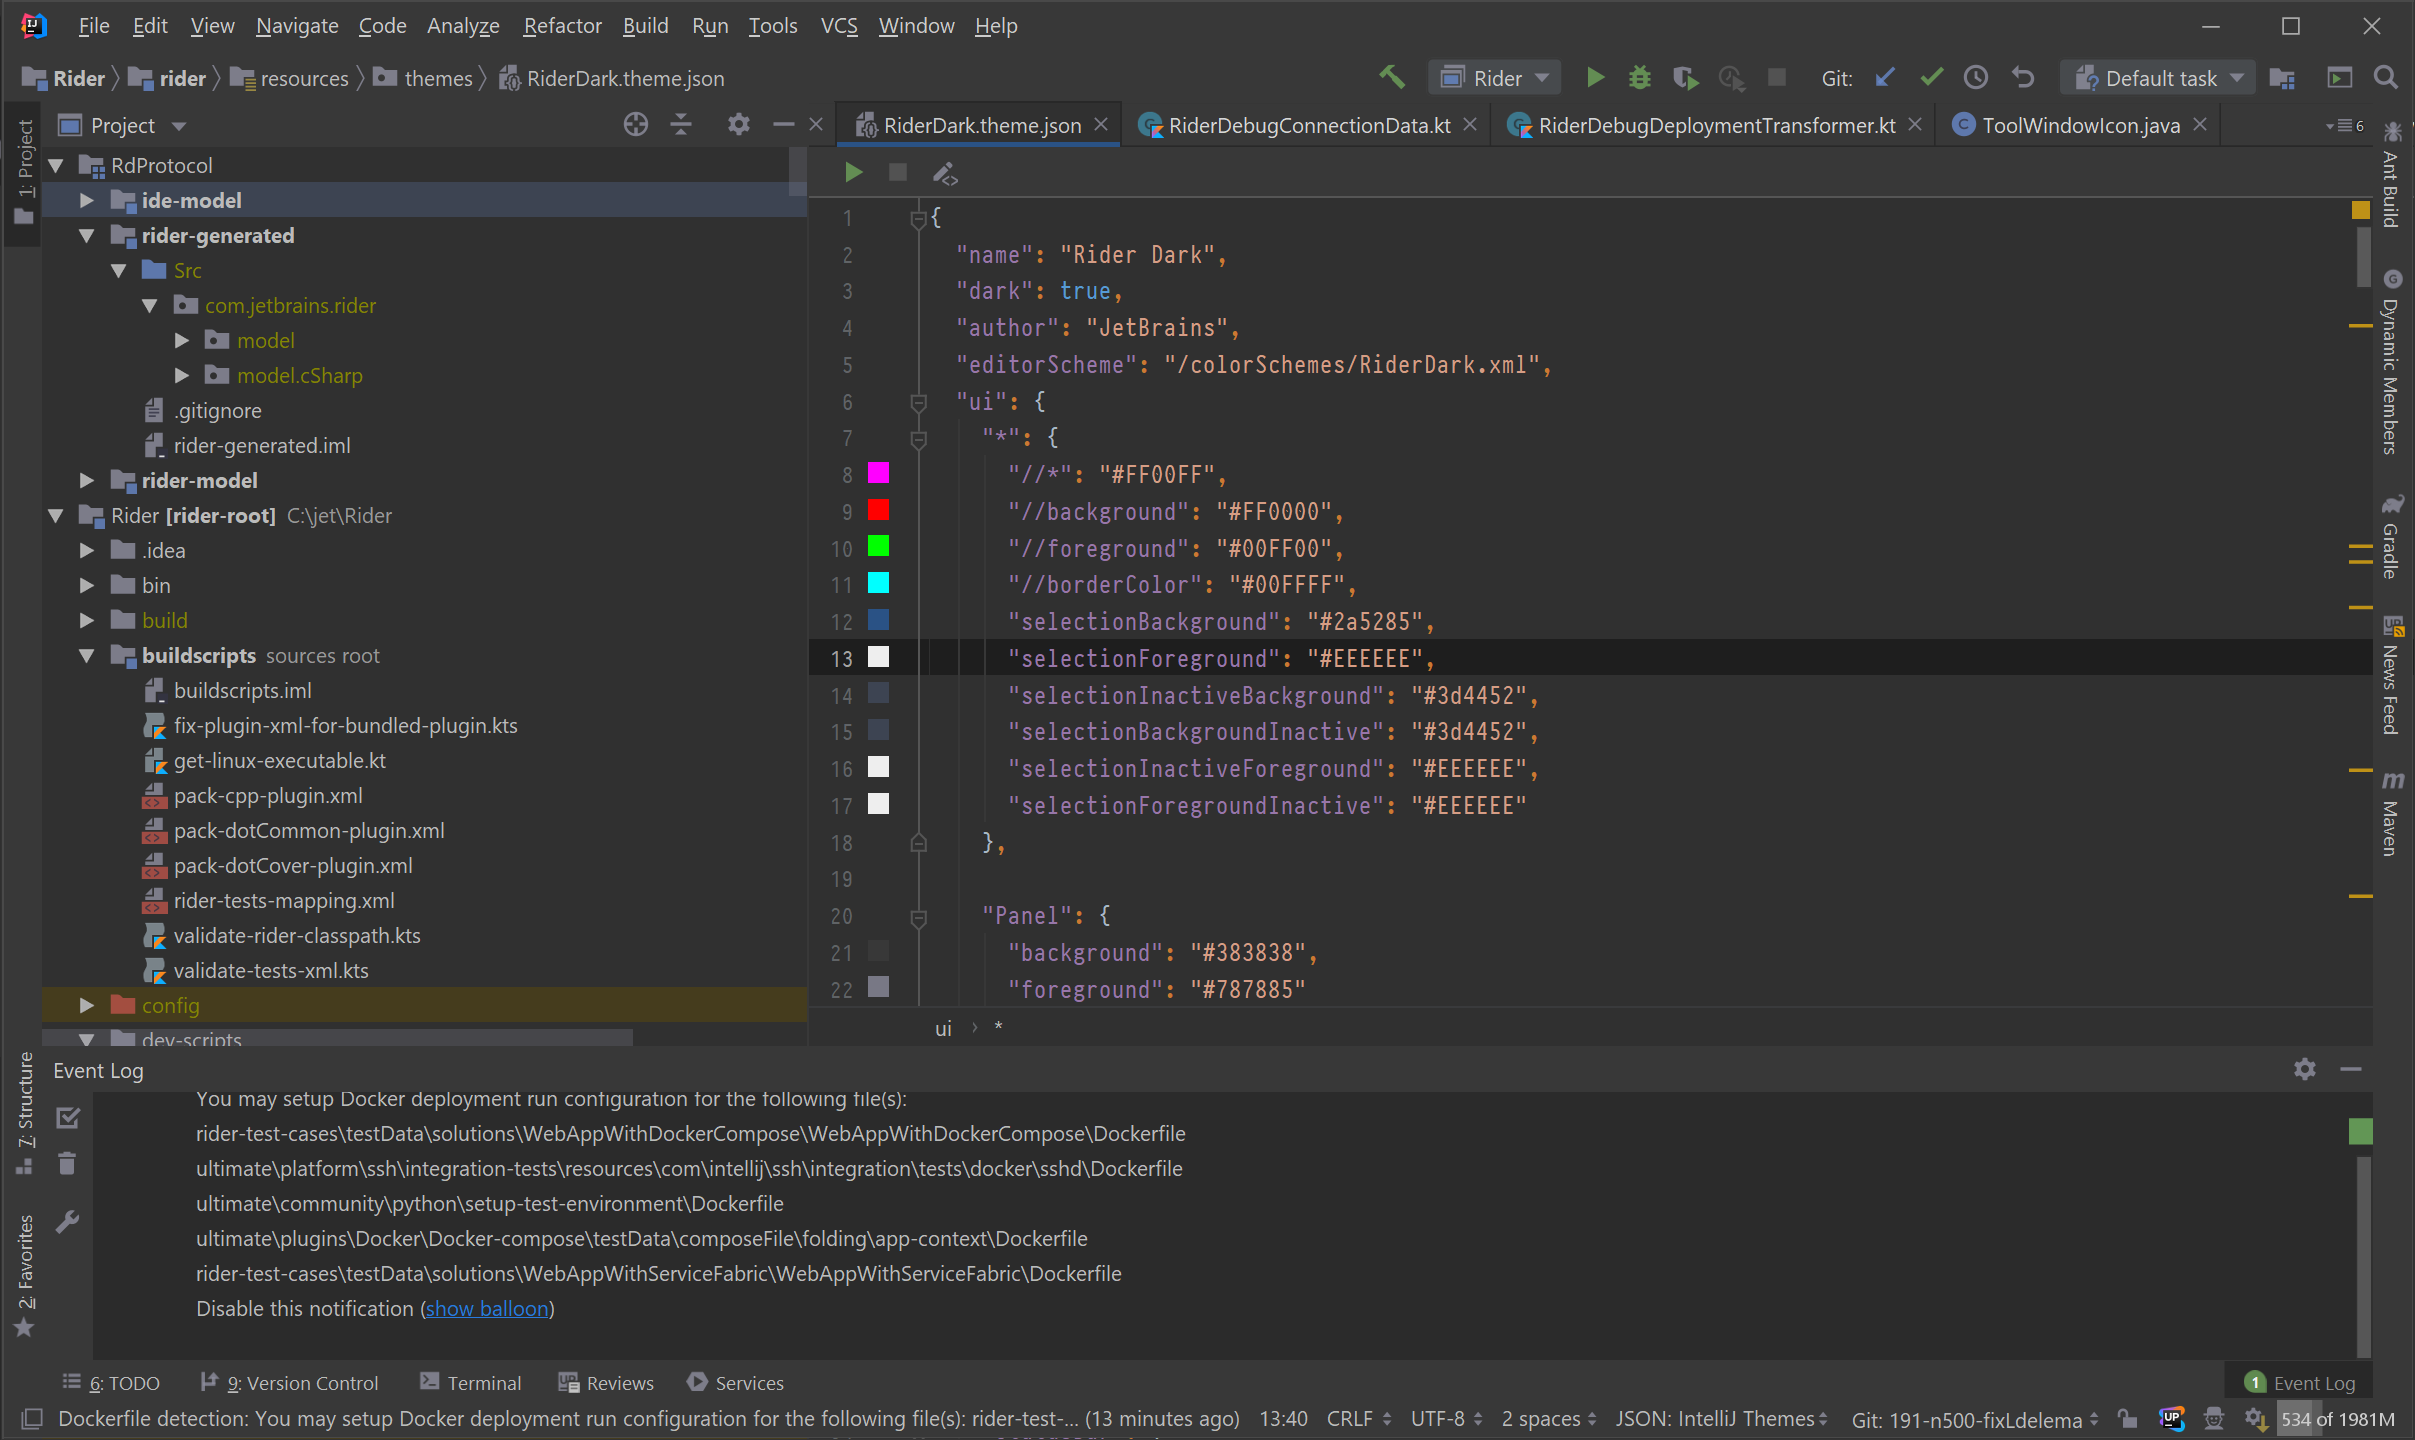
Task: Click Git commit checkmark icon
Action: [1931, 77]
